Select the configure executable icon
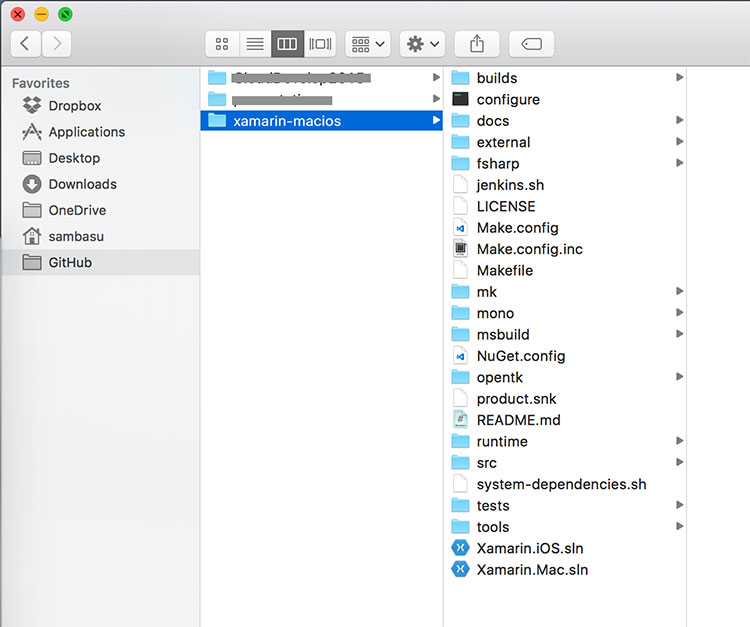This screenshot has width=750, height=627. pos(460,99)
